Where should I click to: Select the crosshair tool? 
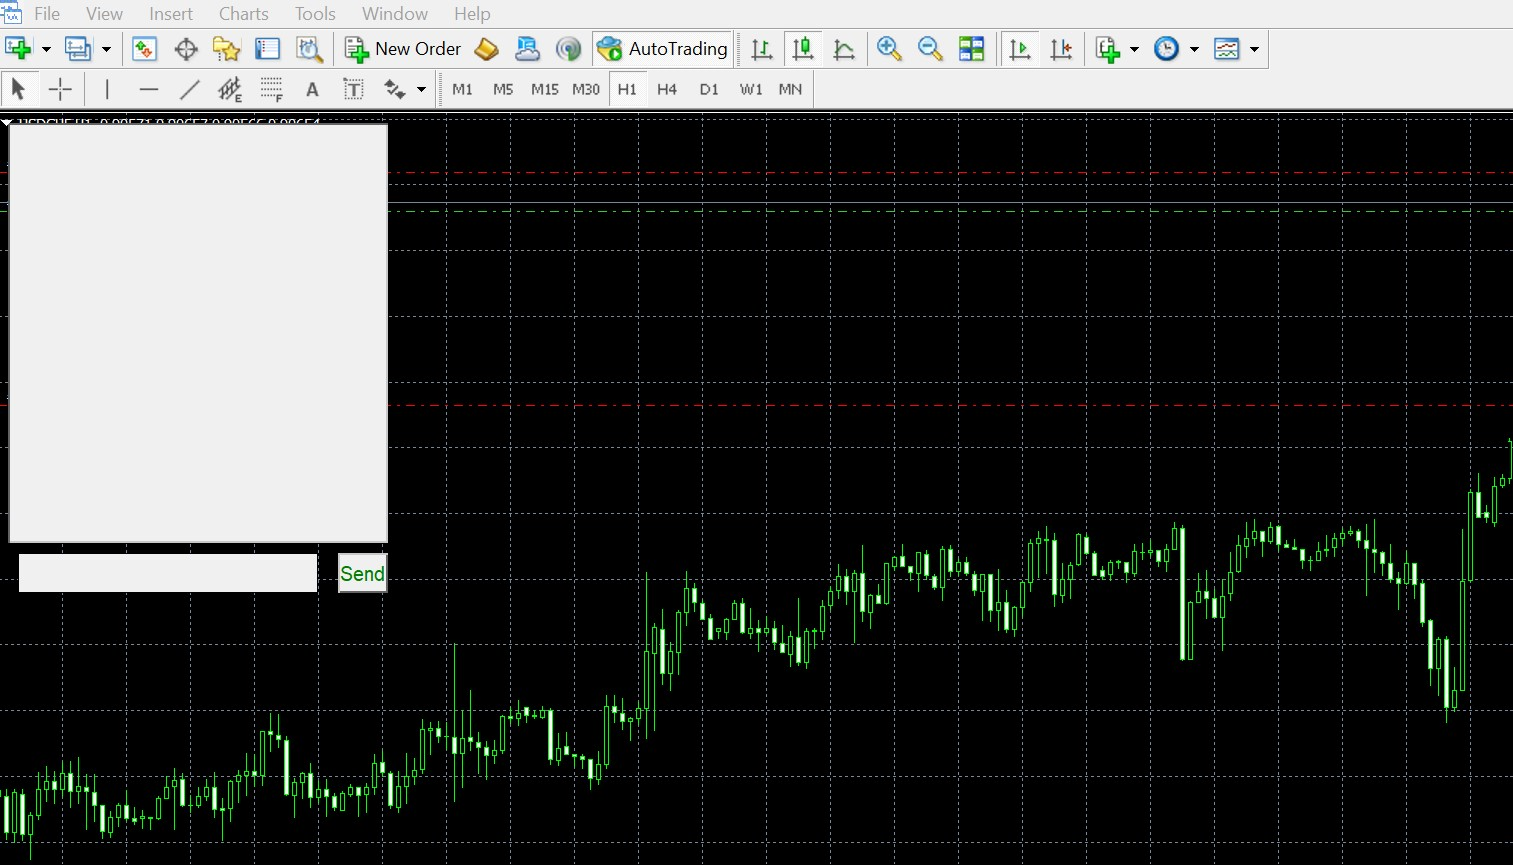60,89
